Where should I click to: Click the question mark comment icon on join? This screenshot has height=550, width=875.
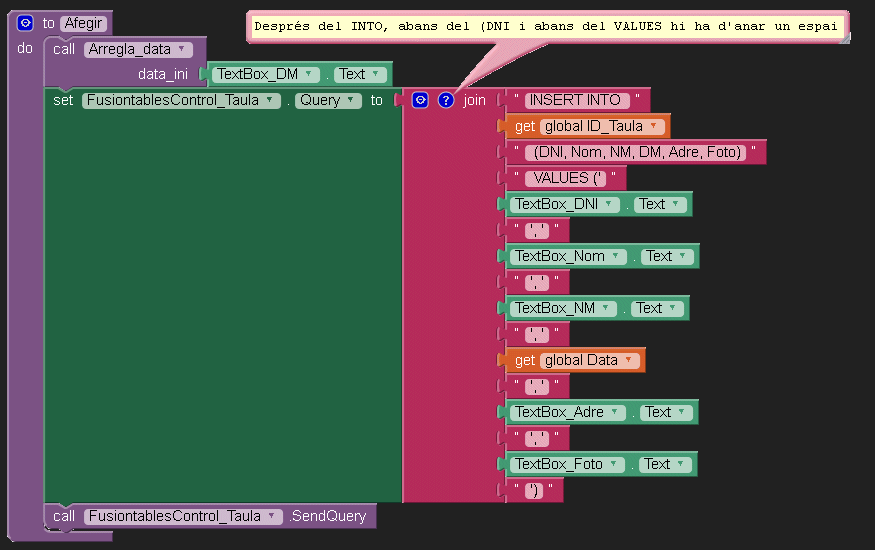446,100
